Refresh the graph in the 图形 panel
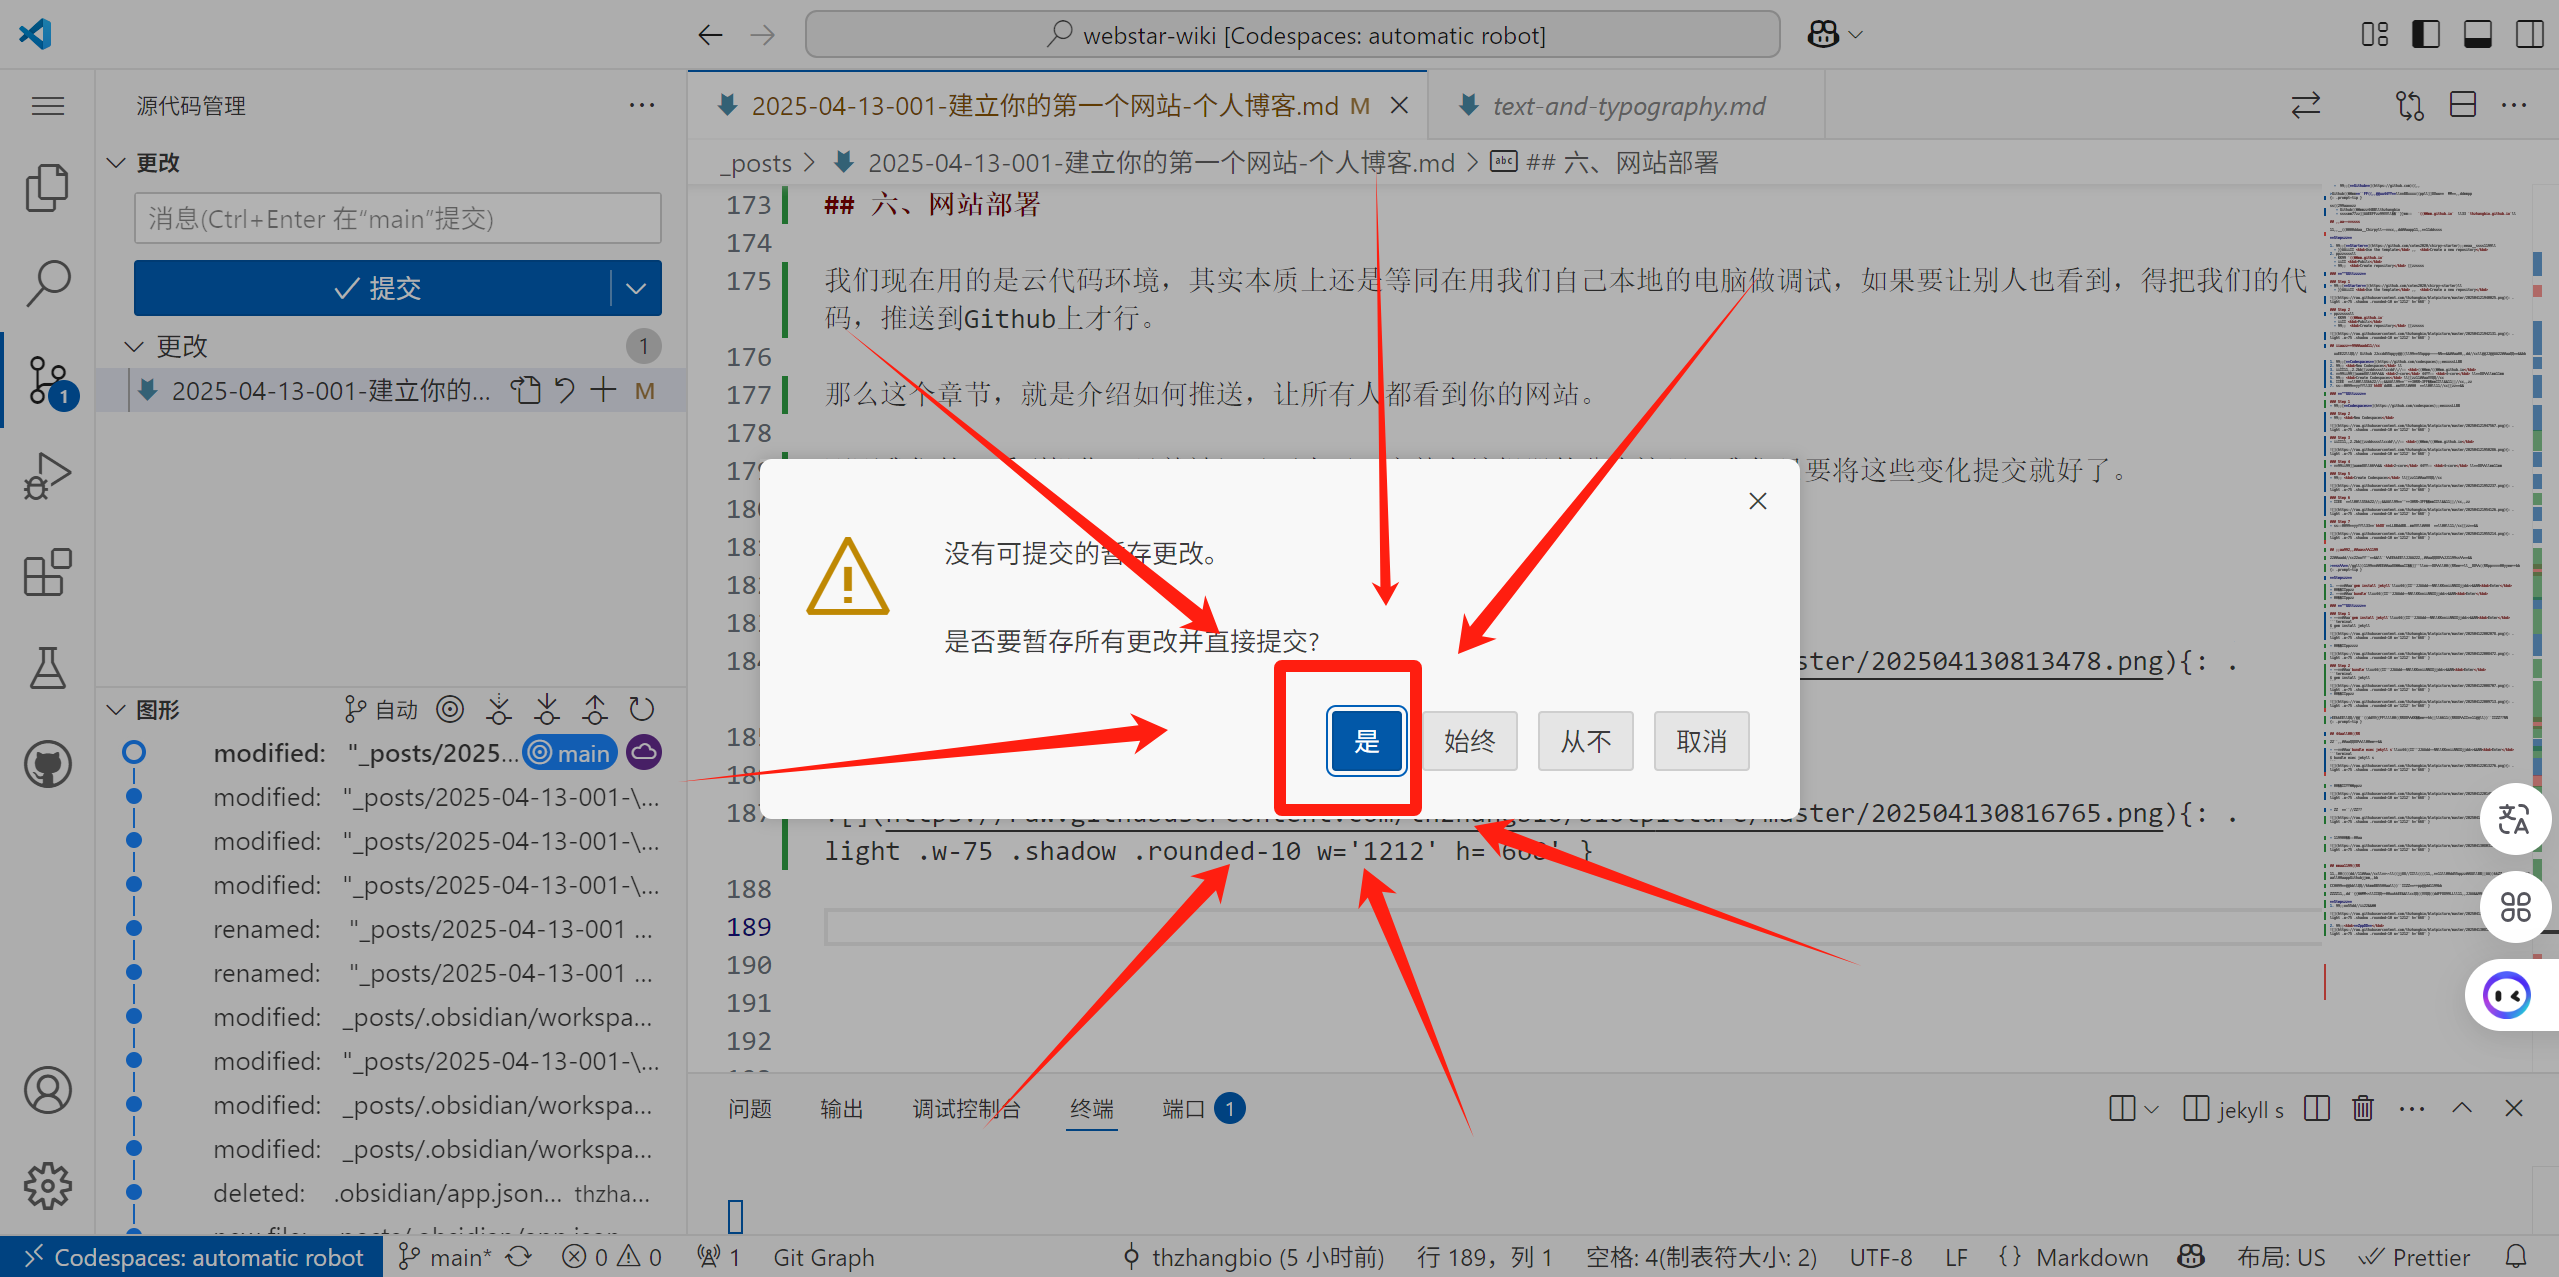 pyautogui.click(x=641, y=710)
